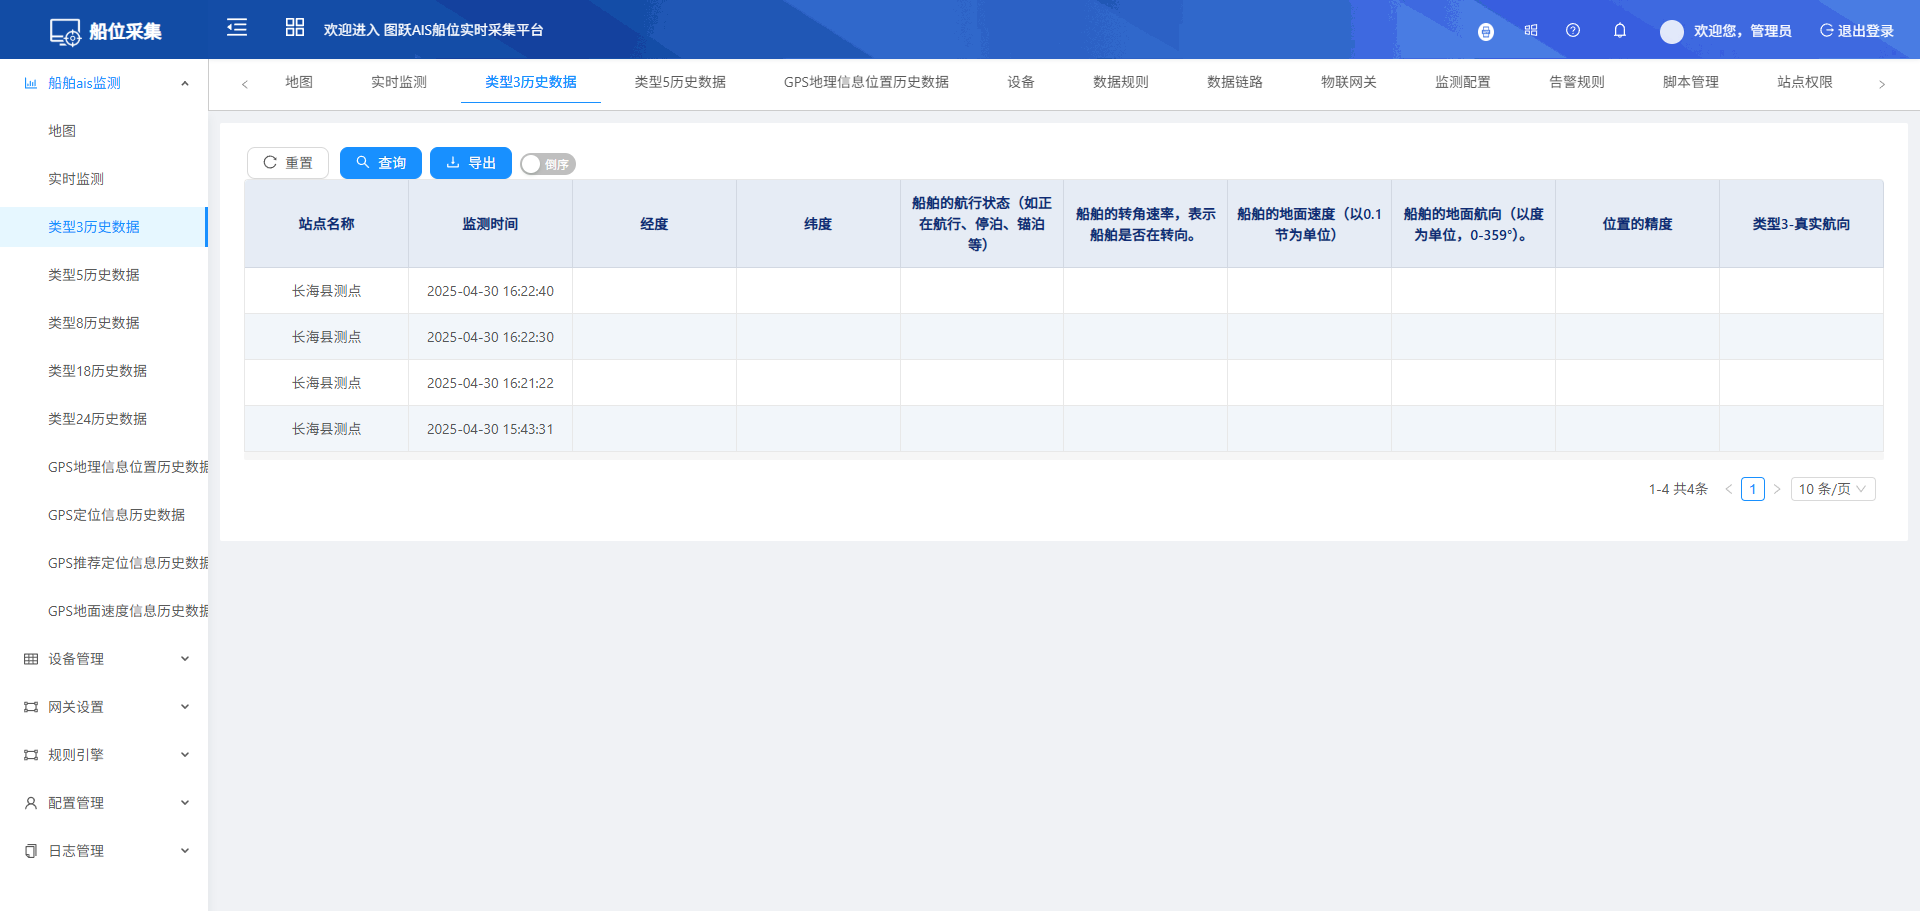This screenshot has width=1920, height=911.
Task: Toggle the 倒序 sort order switch
Action: point(547,164)
